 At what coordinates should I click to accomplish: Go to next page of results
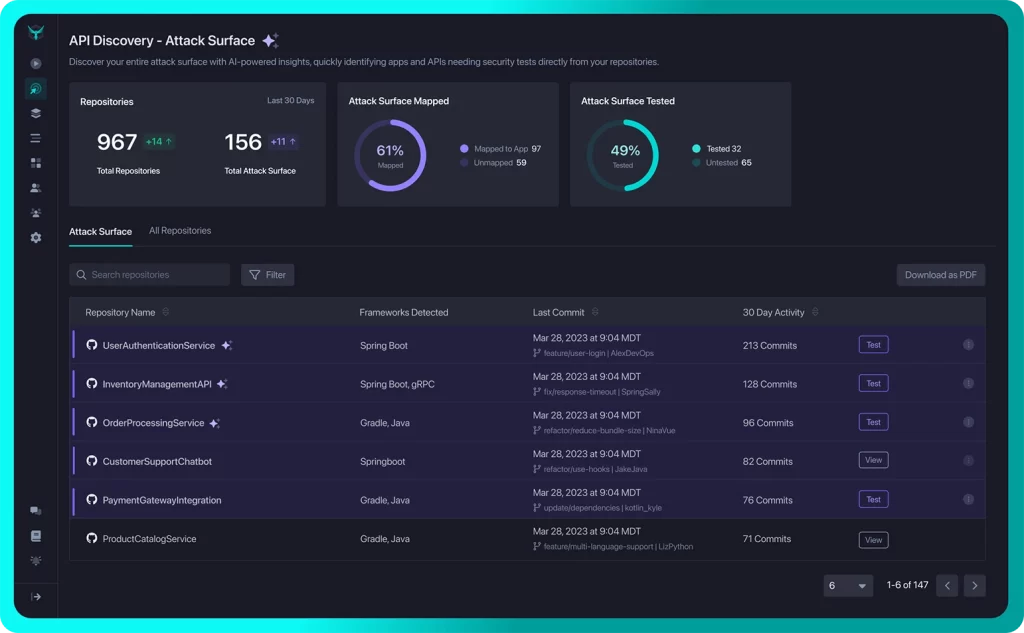click(975, 586)
